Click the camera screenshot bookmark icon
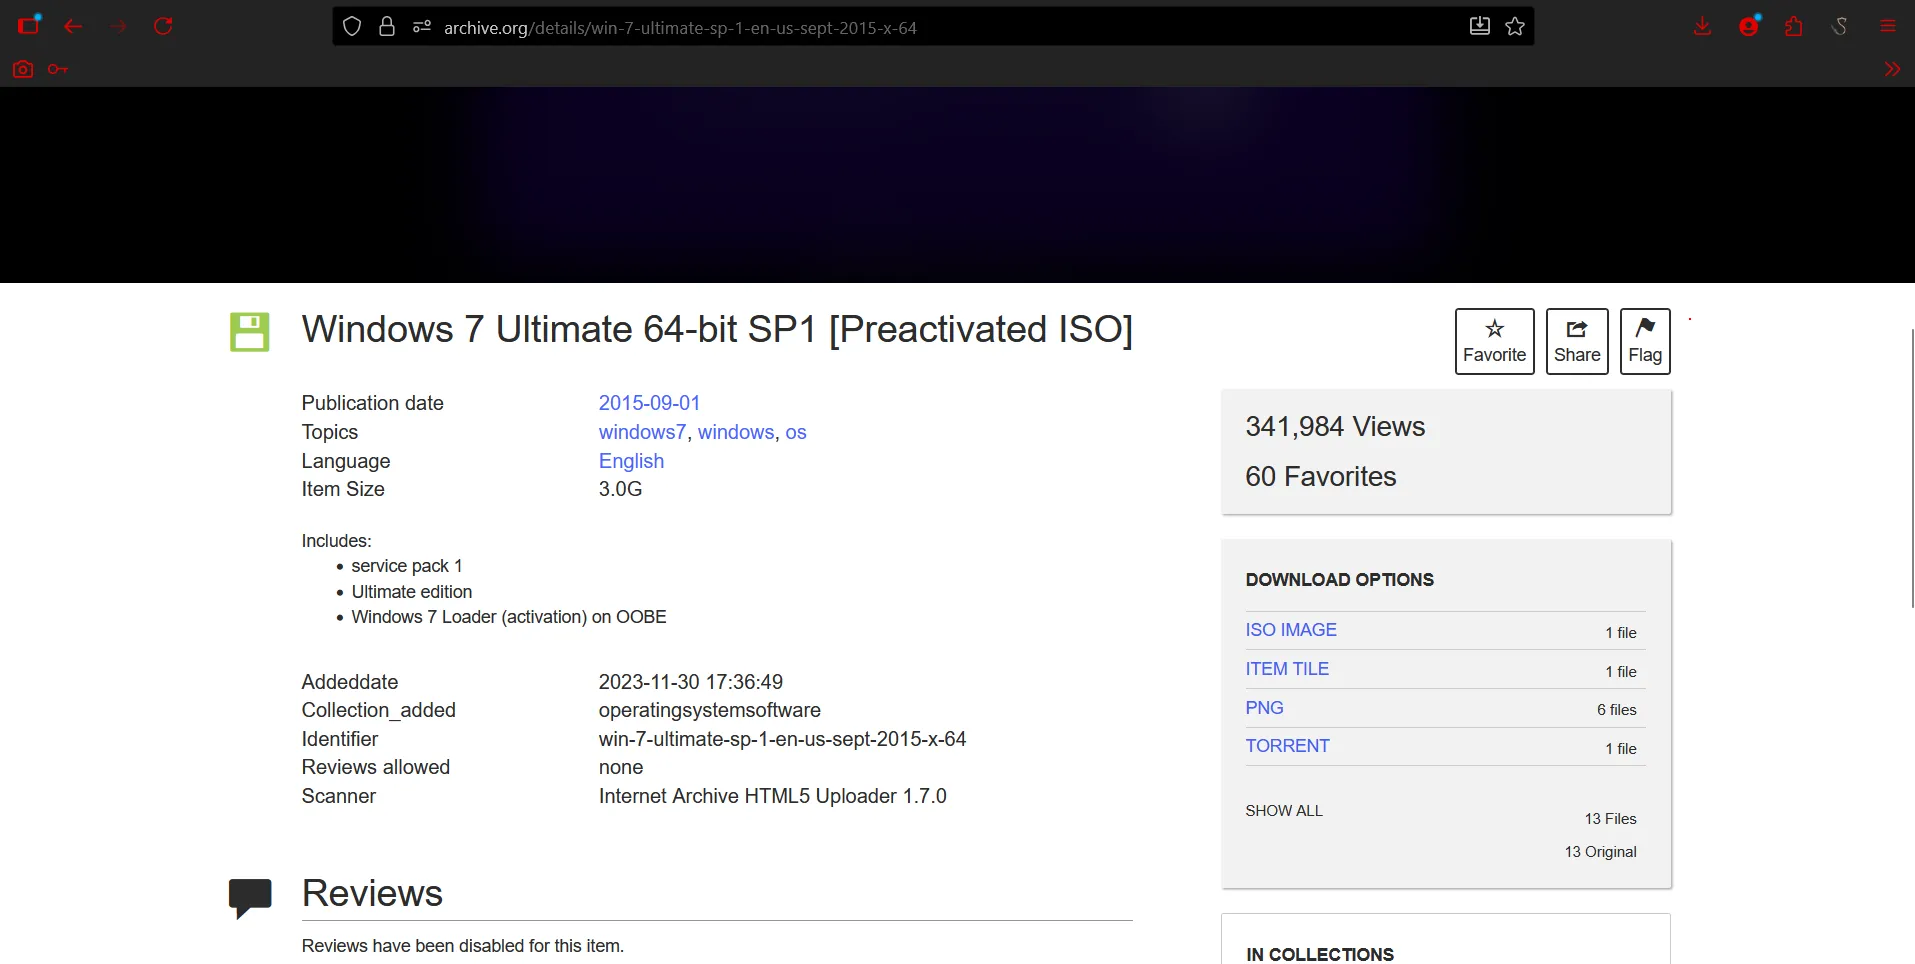 pos(23,69)
